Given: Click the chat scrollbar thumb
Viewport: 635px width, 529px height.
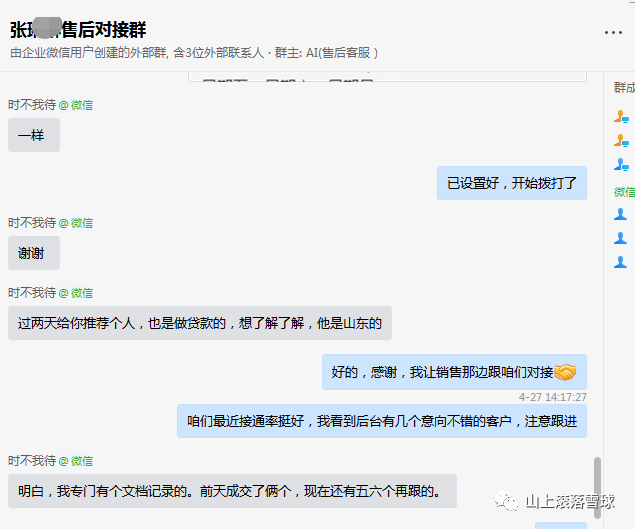Looking at the screenshot, I should (597, 488).
